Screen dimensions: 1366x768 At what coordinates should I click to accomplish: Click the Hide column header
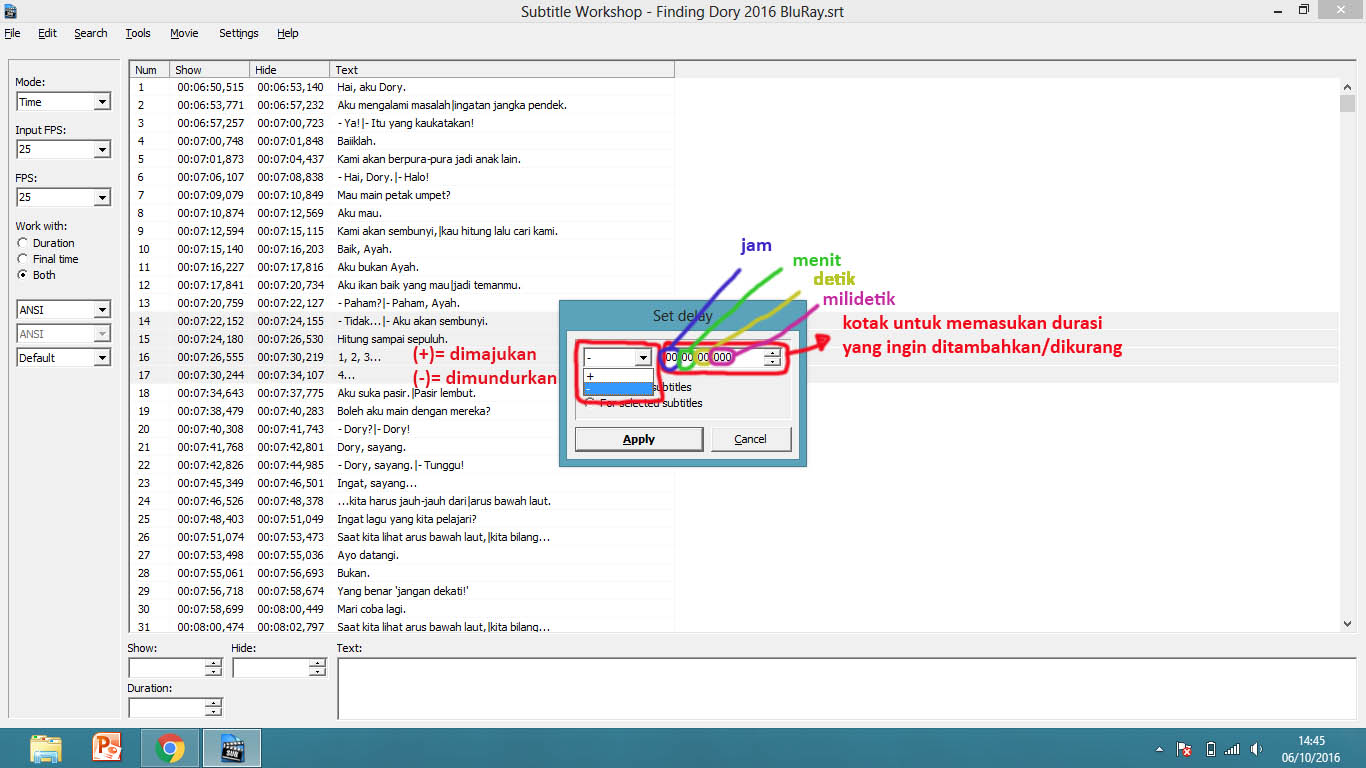(289, 70)
